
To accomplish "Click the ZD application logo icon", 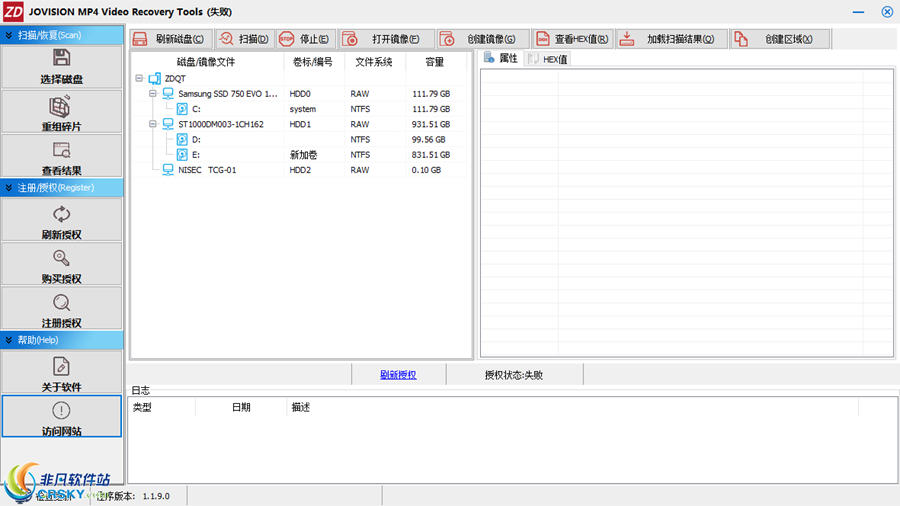I will 13,11.
